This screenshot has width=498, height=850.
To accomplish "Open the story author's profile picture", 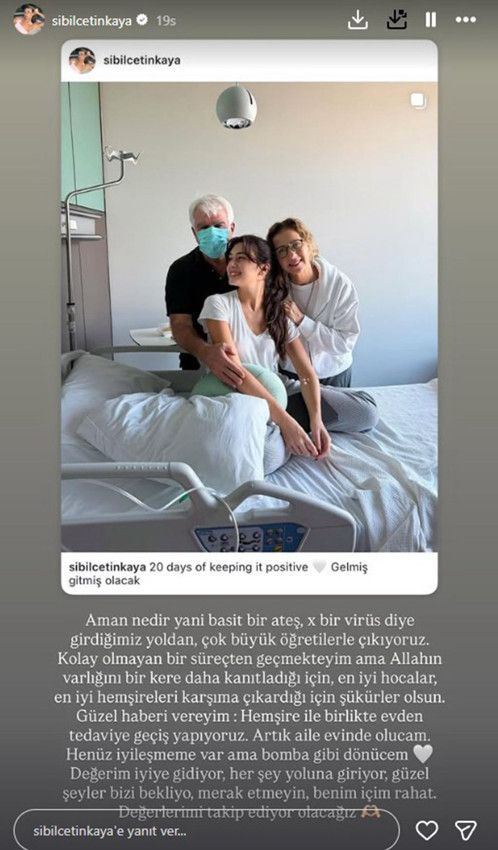I will (29, 20).
